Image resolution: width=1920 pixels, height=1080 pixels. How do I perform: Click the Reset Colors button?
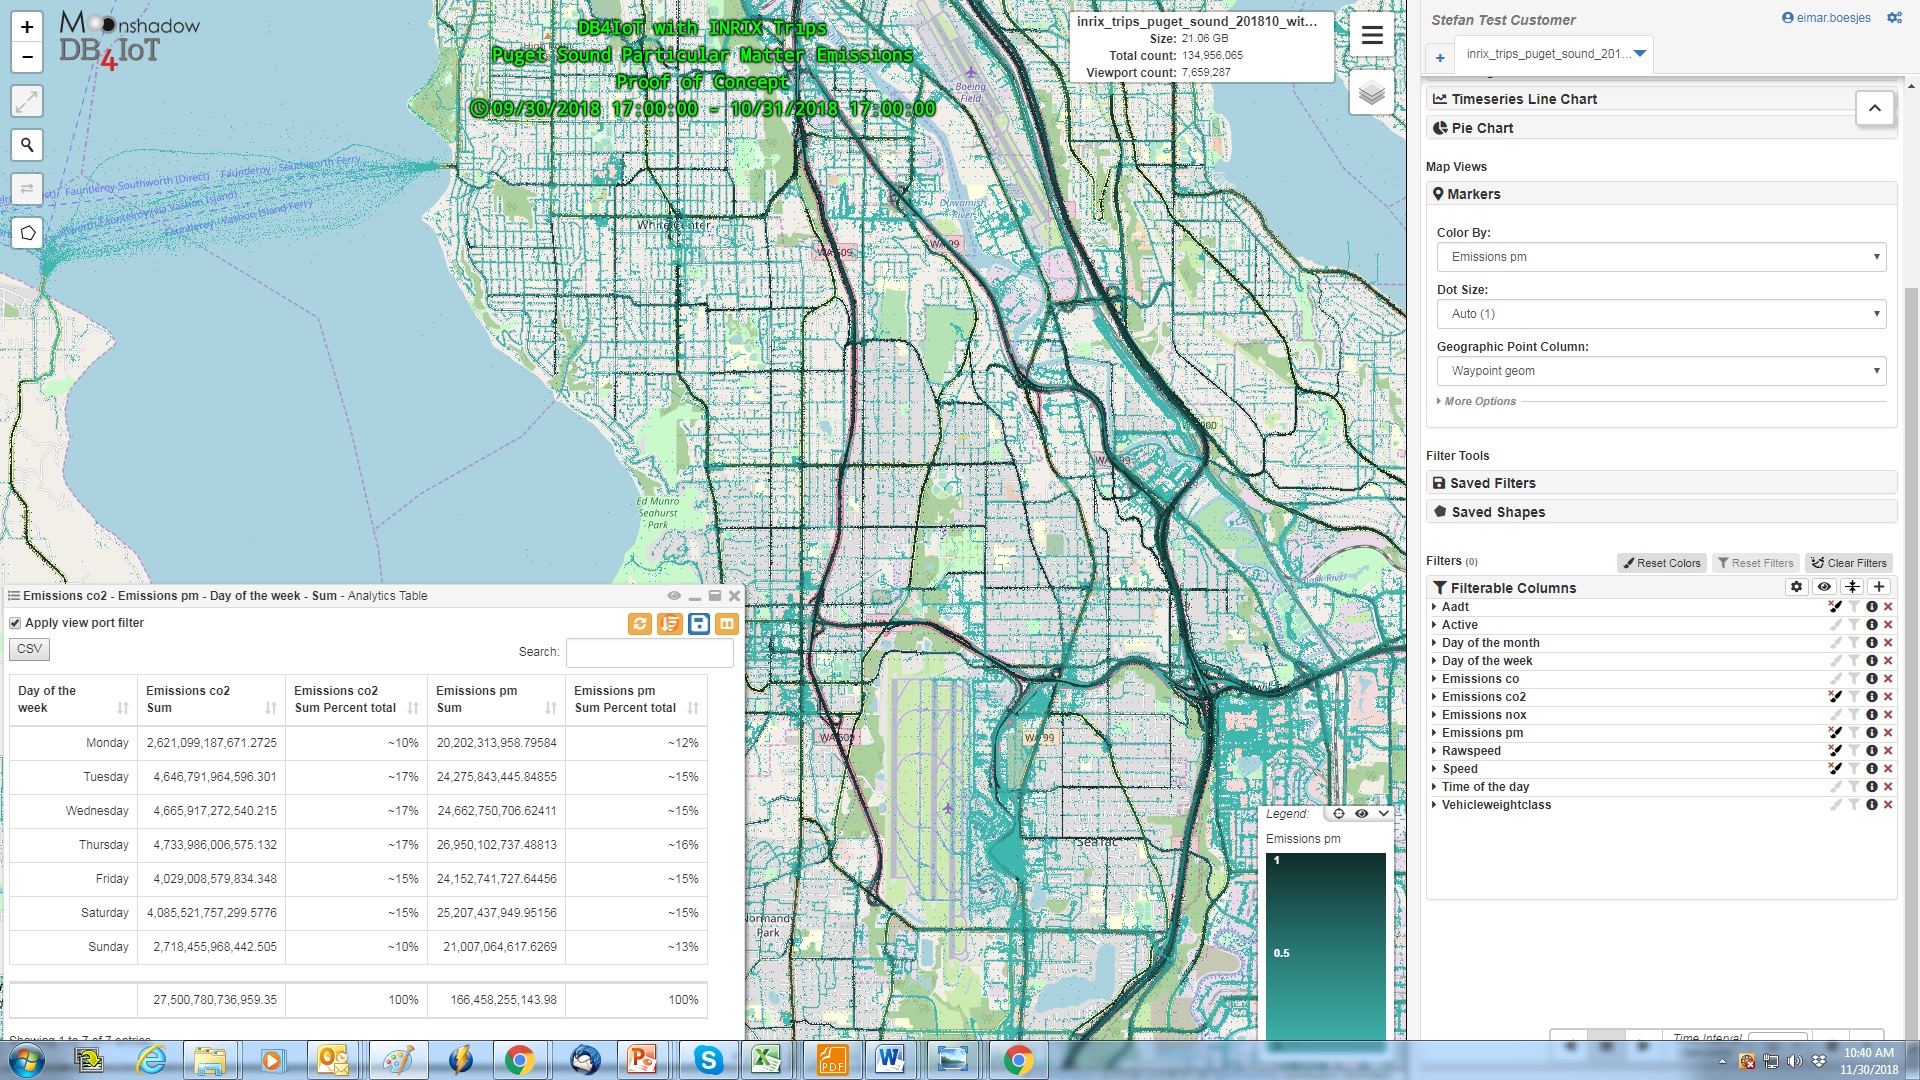click(x=1662, y=563)
